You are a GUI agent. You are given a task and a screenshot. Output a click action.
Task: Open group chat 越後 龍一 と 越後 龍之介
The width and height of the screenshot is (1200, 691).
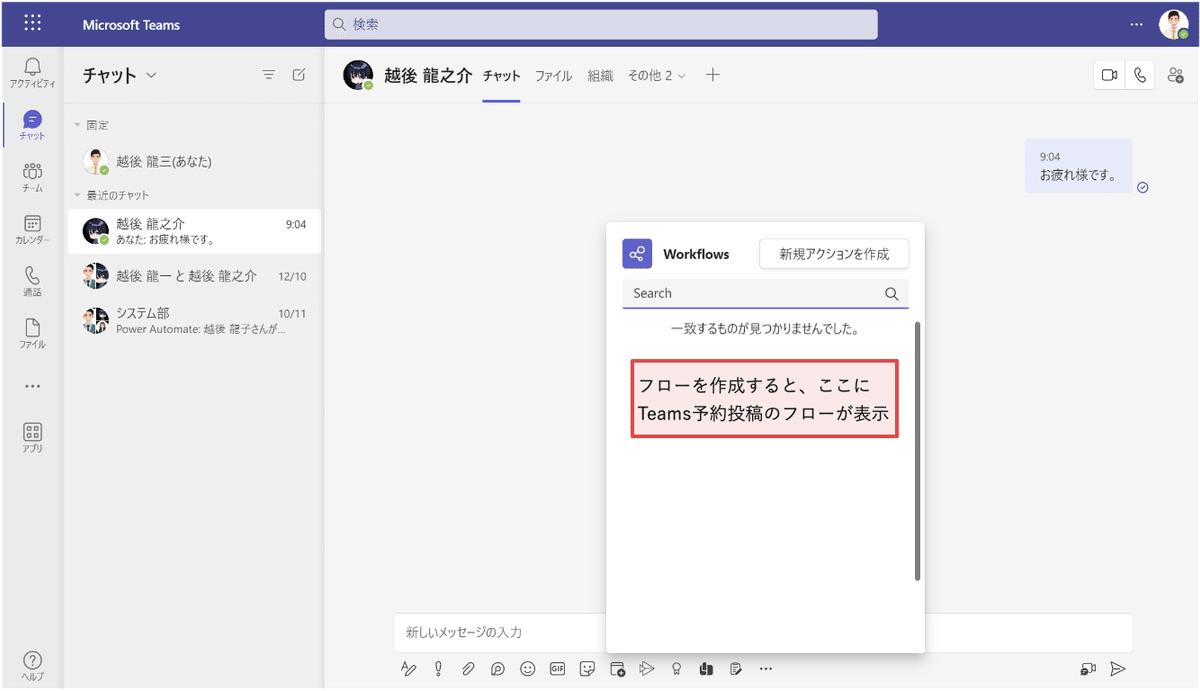point(195,276)
